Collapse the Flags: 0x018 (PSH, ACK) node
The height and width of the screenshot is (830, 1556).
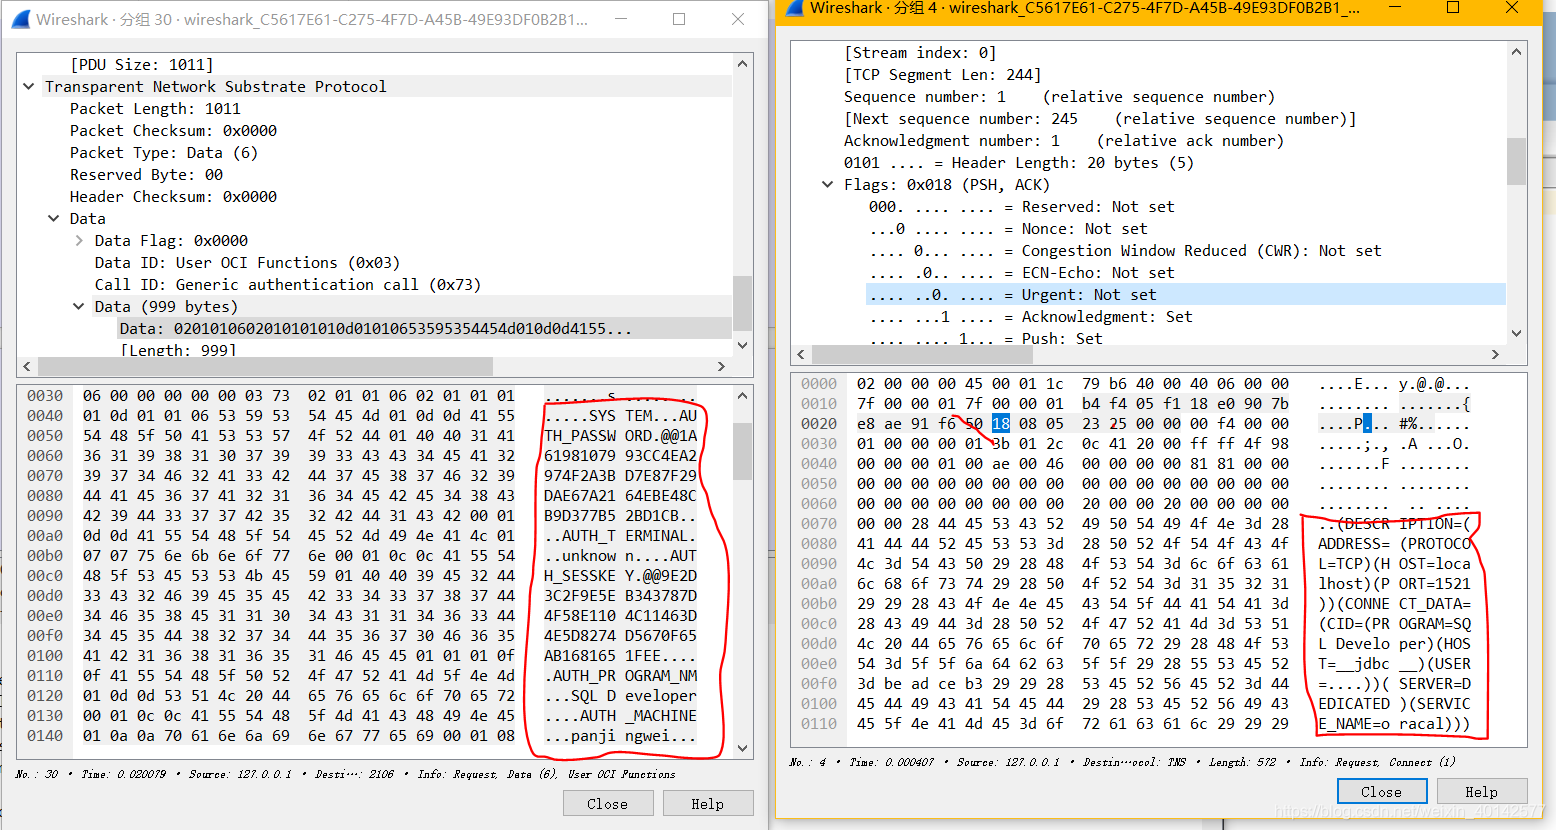[x=828, y=185]
